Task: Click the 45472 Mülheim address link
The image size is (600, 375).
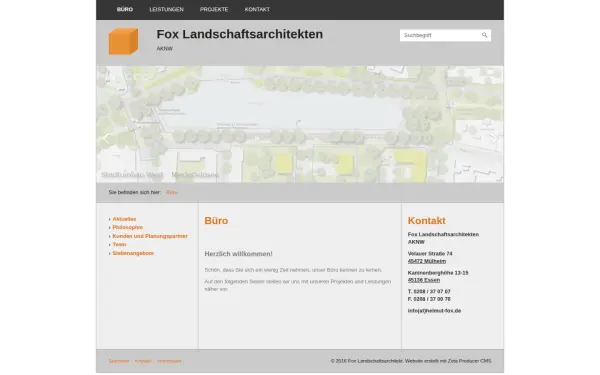Action: [x=427, y=261]
